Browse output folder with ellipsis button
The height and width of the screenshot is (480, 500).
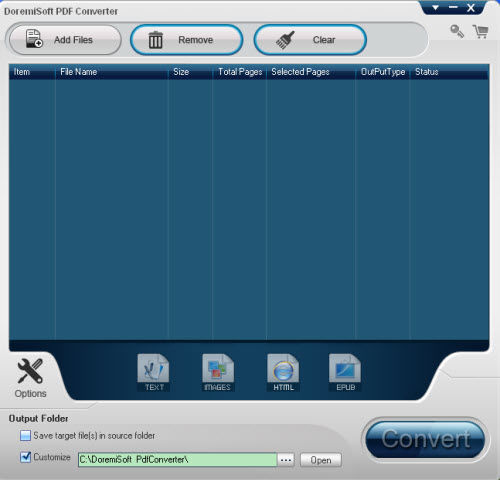286,460
